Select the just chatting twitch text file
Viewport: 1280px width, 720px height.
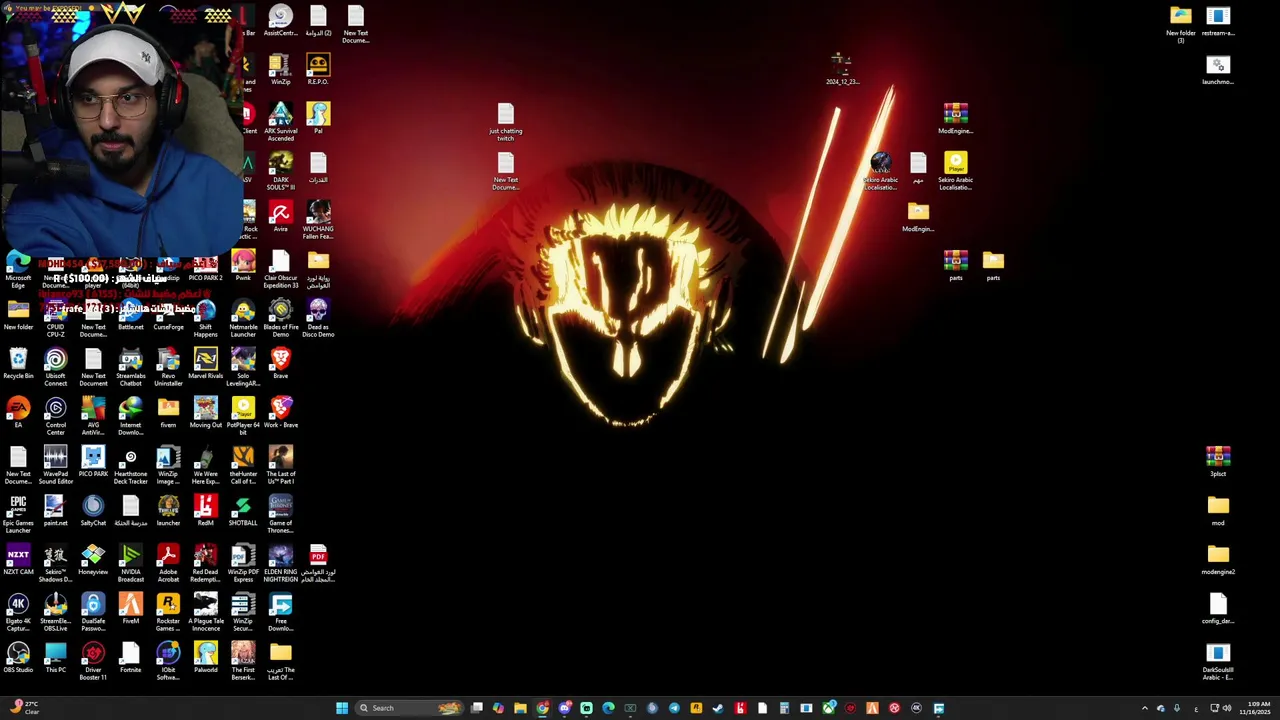coord(506,122)
